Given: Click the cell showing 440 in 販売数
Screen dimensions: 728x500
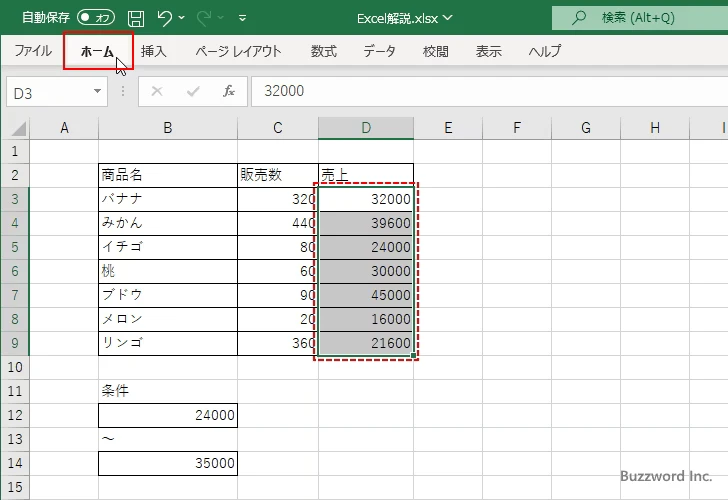Looking at the screenshot, I should pyautogui.click(x=278, y=223).
